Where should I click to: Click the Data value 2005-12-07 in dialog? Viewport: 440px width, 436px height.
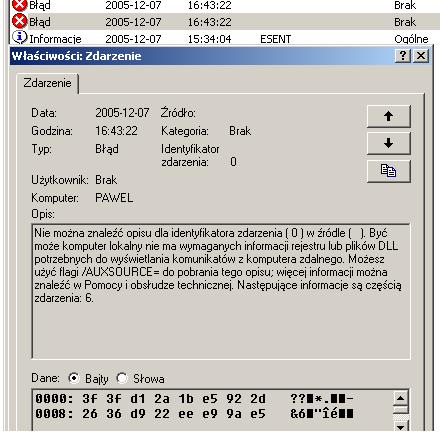coord(122,113)
